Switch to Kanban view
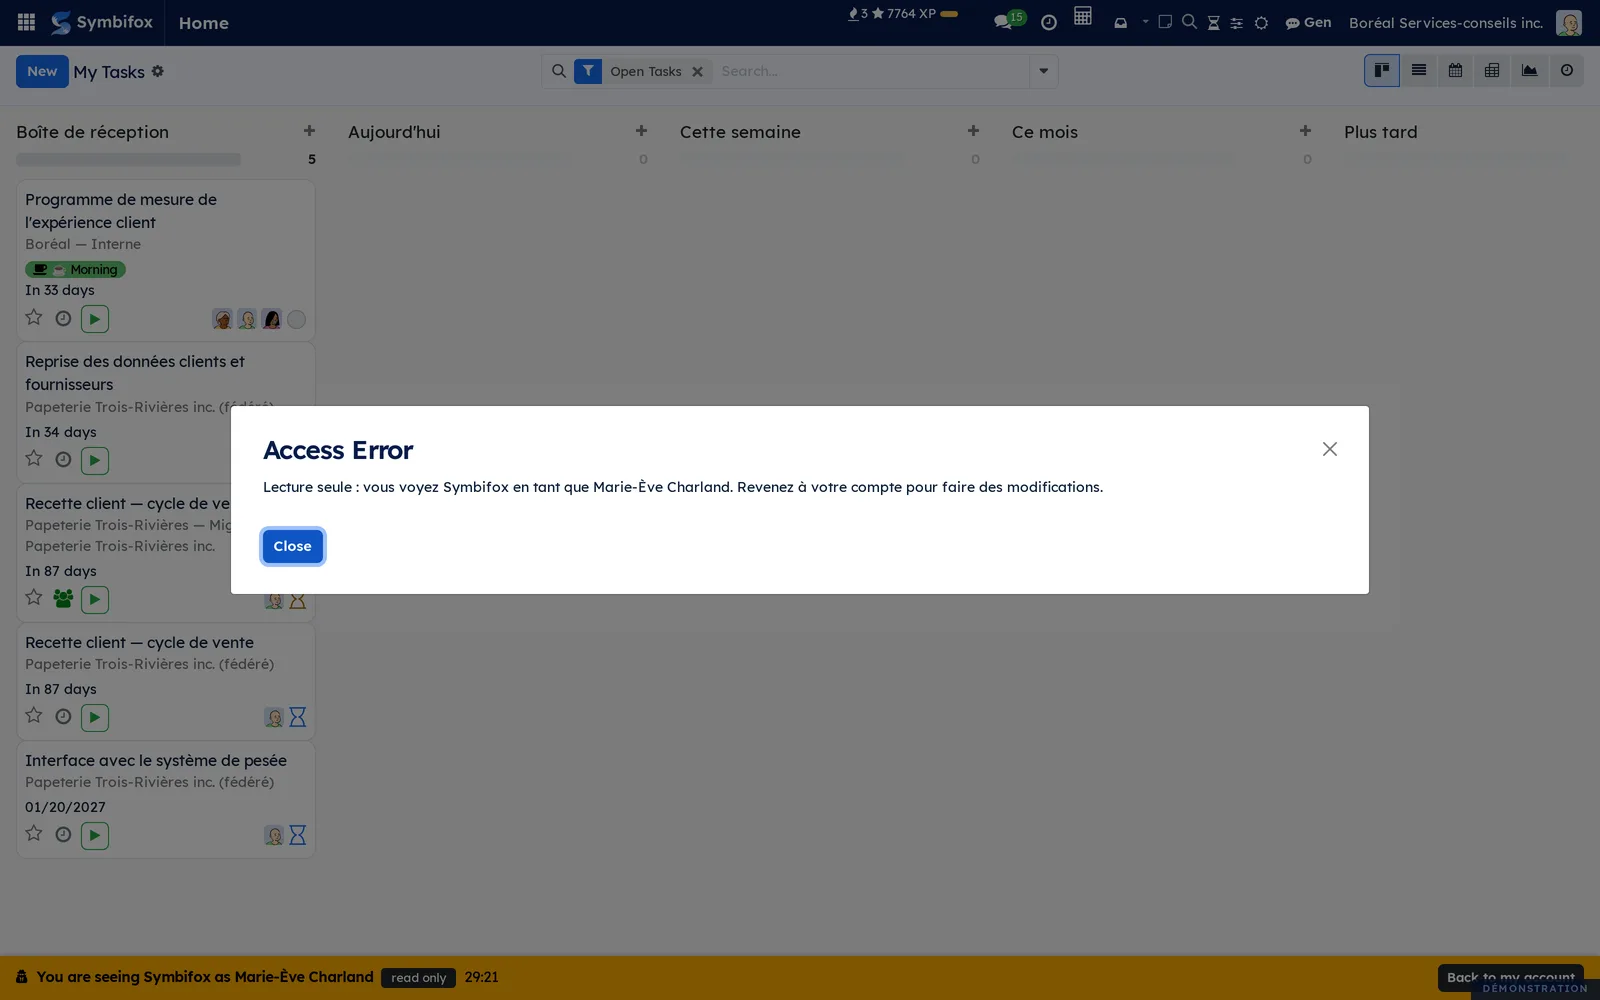1600x1000 pixels. (1382, 70)
